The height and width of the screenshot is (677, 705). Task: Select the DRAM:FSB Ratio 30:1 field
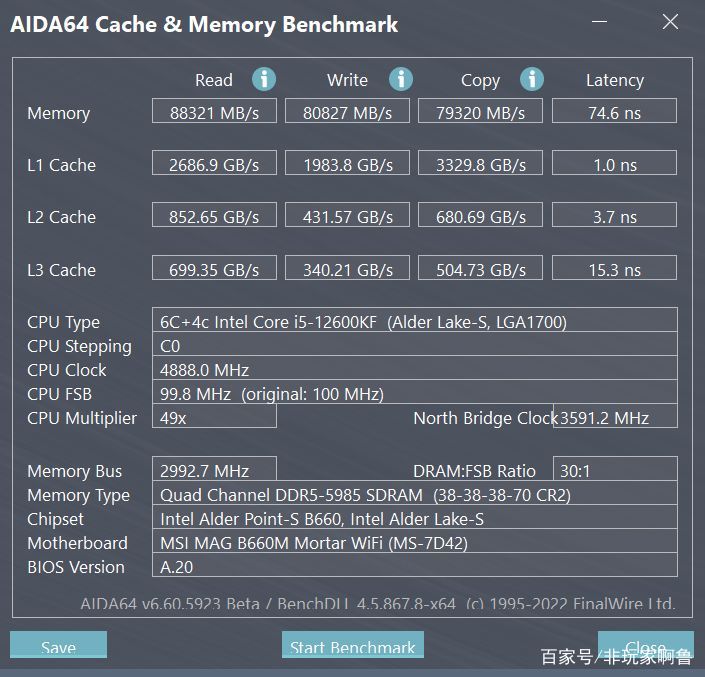[x=615, y=469]
